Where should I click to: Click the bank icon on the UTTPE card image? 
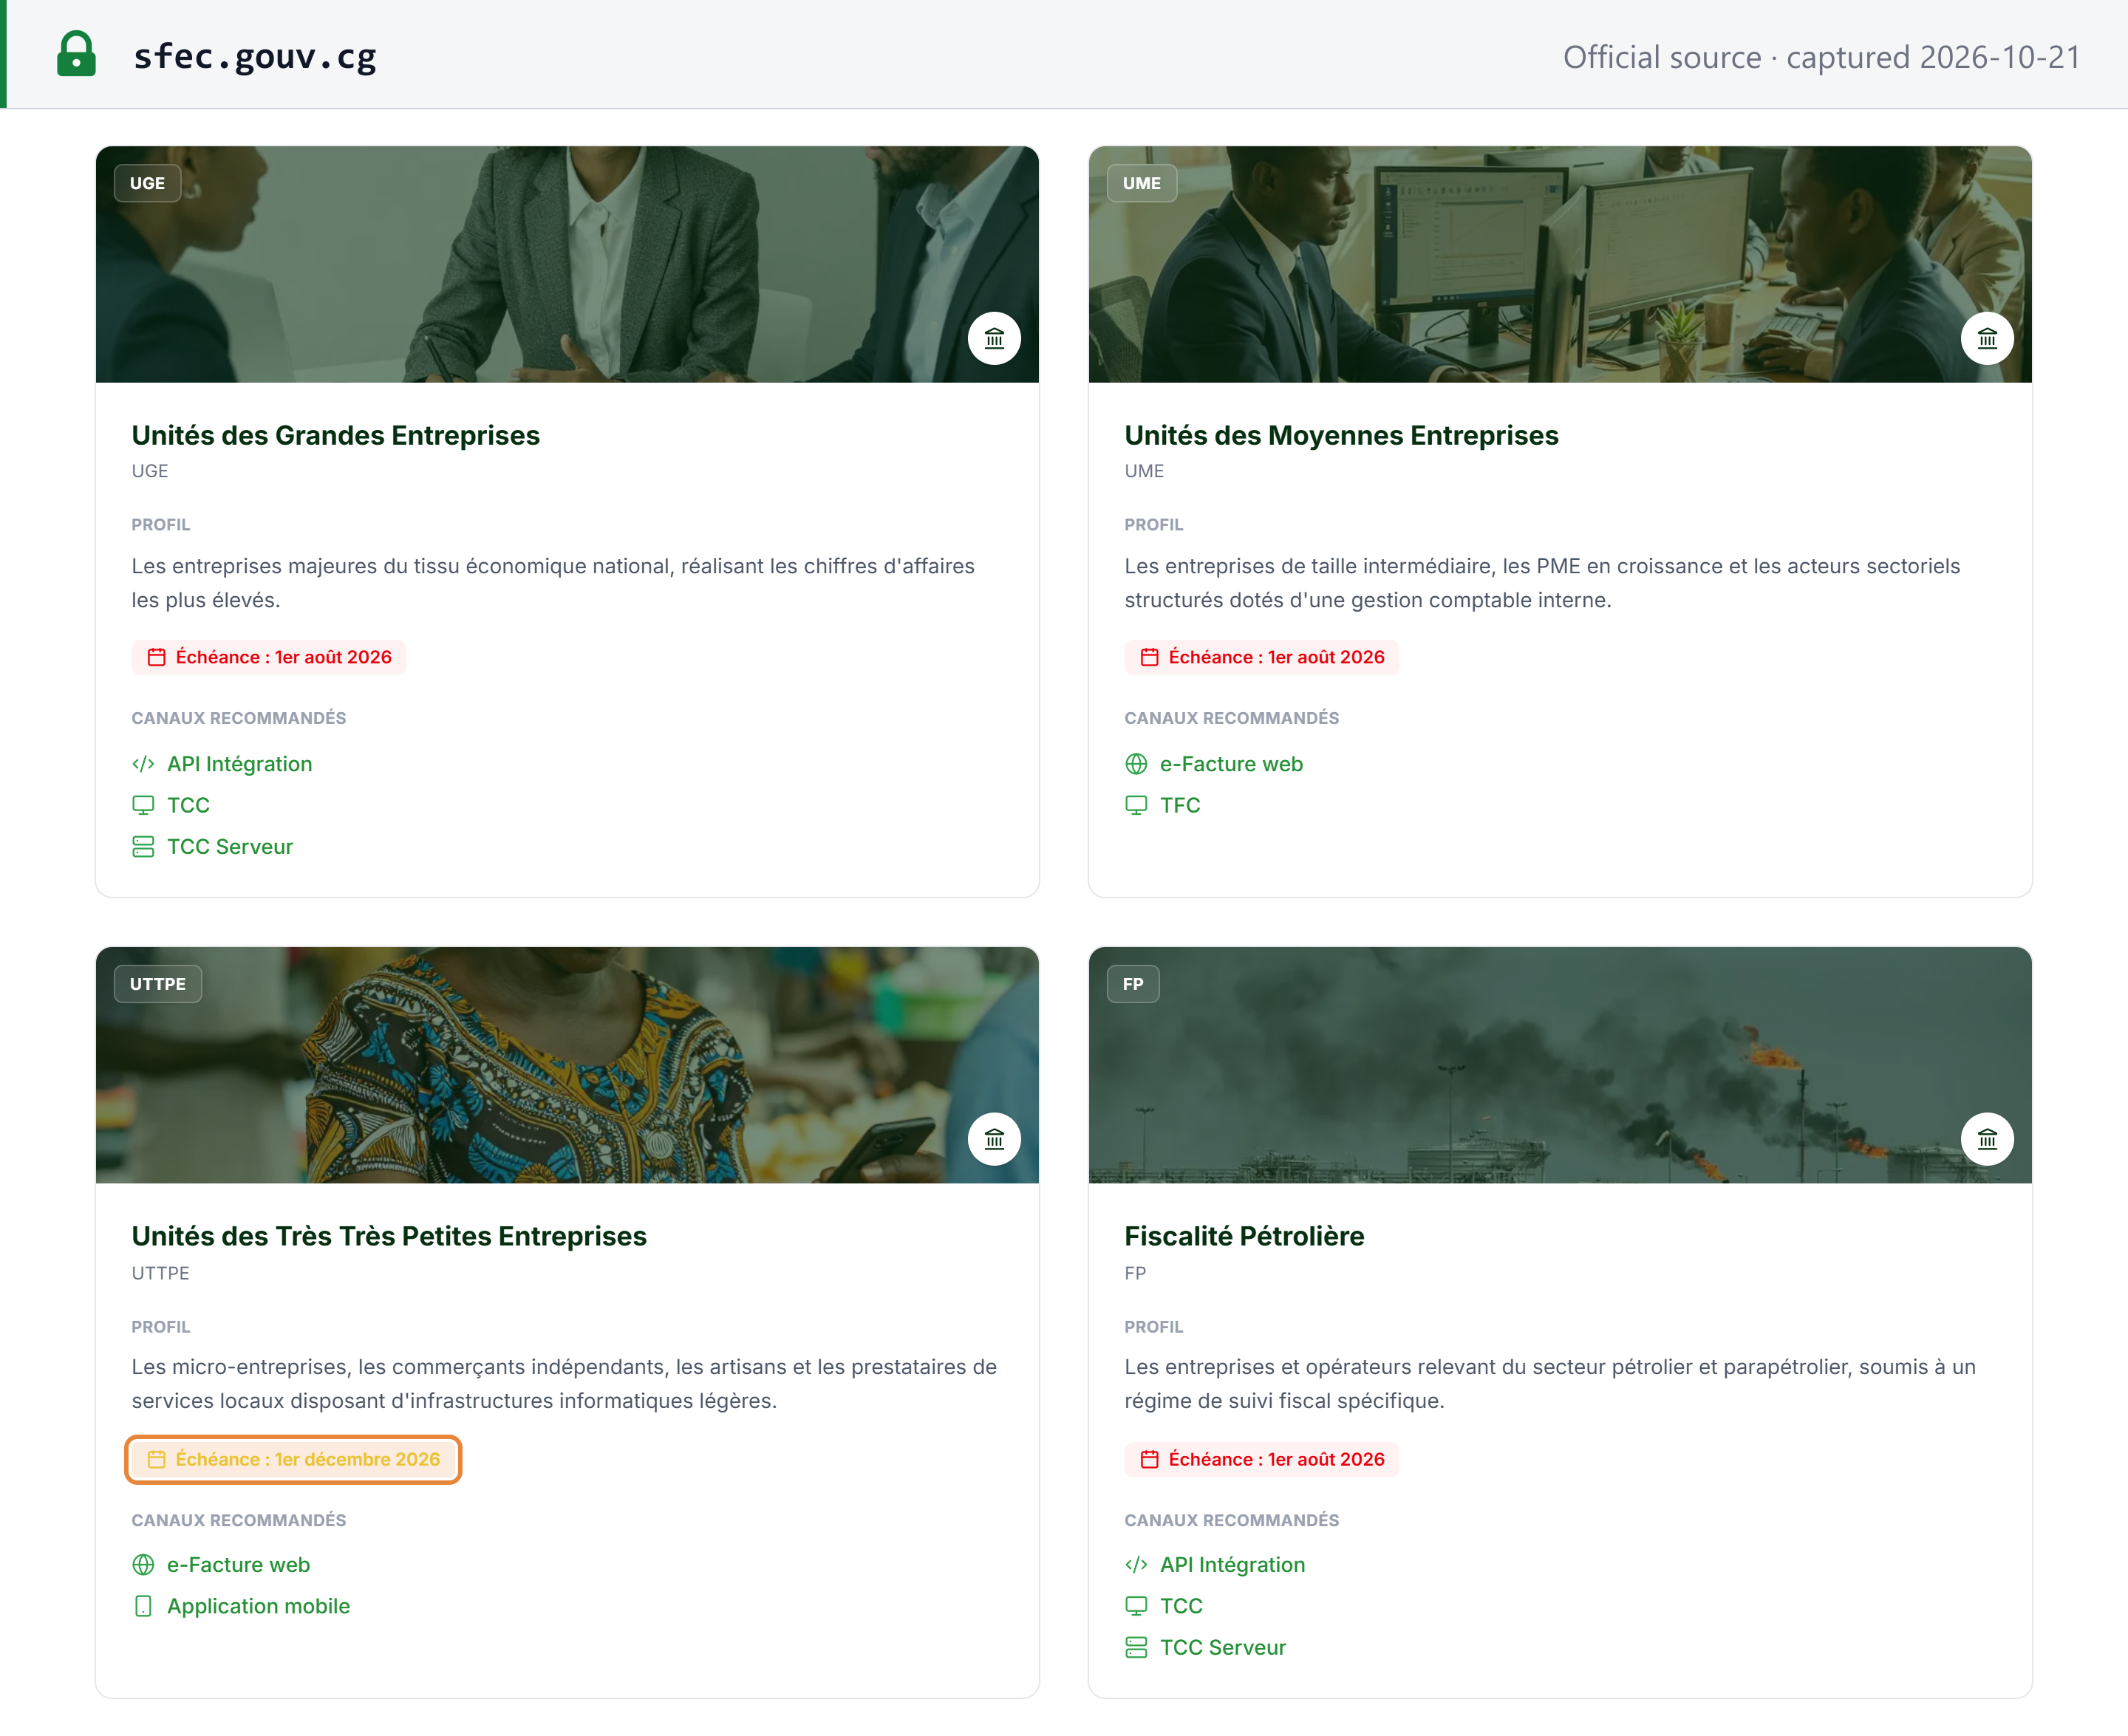click(994, 1139)
